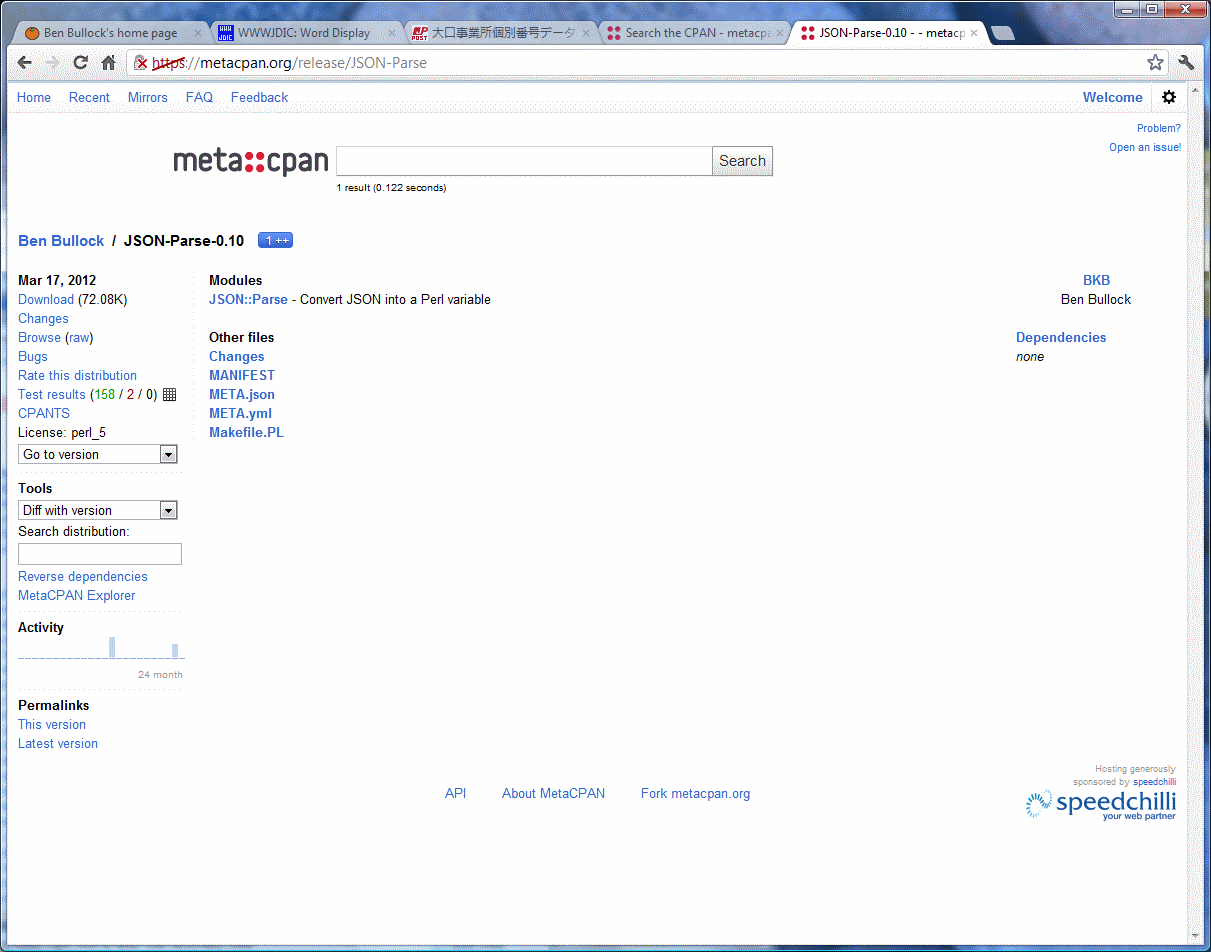This screenshot has height=952, width=1211.
Task: Open Ben Bullock author link in heading
Action: [x=61, y=241]
